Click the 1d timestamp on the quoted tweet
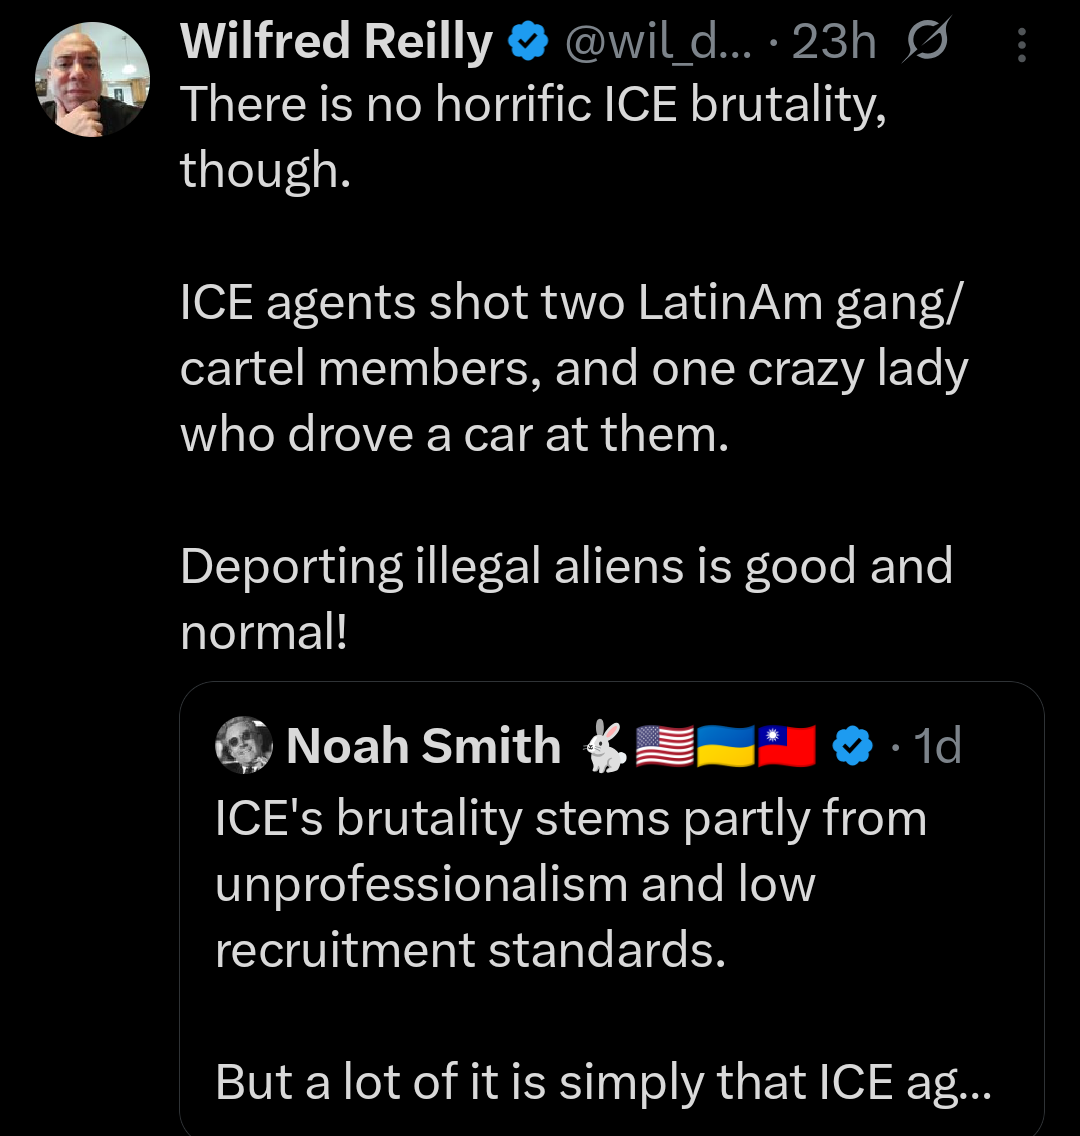 [x=938, y=746]
